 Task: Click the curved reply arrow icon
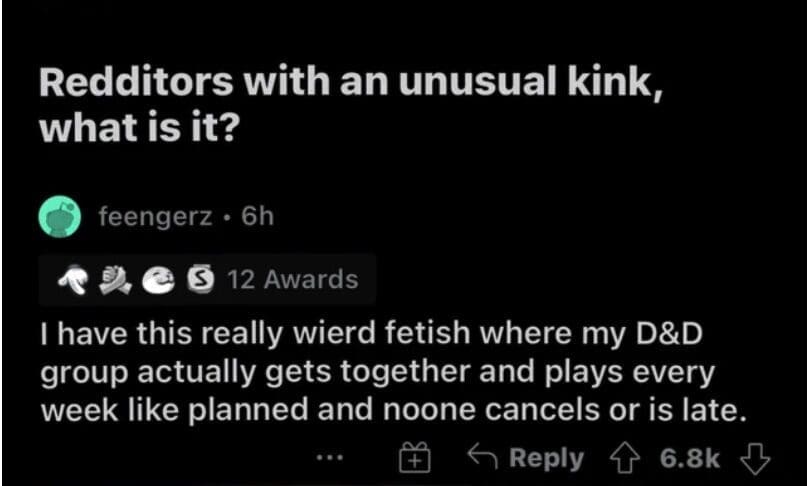coord(483,458)
